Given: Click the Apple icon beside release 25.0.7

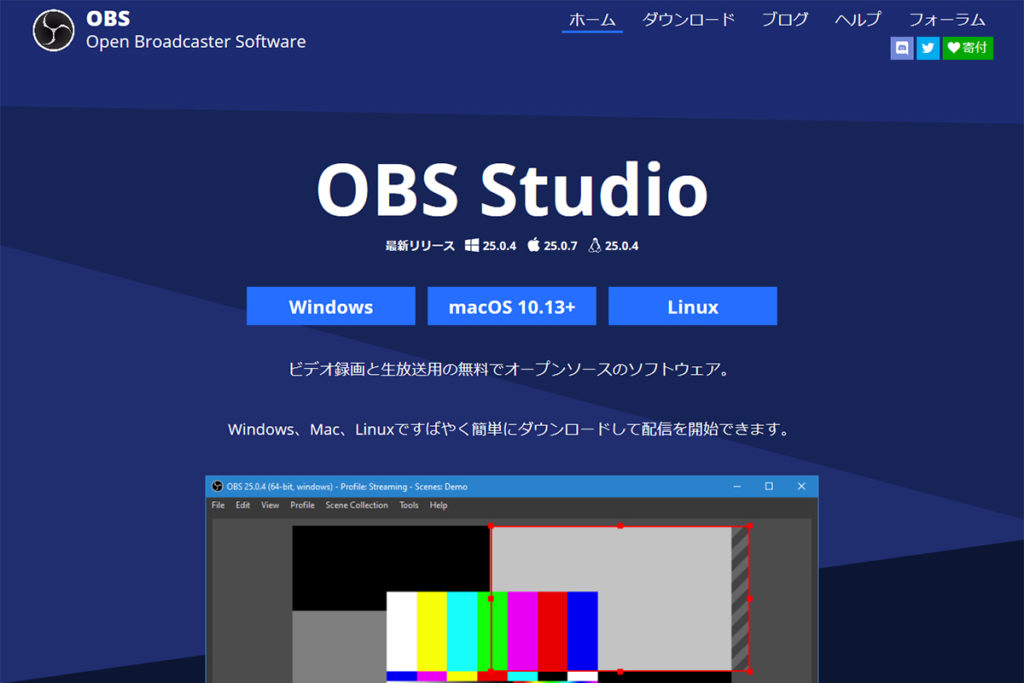Looking at the screenshot, I should point(535,244).
